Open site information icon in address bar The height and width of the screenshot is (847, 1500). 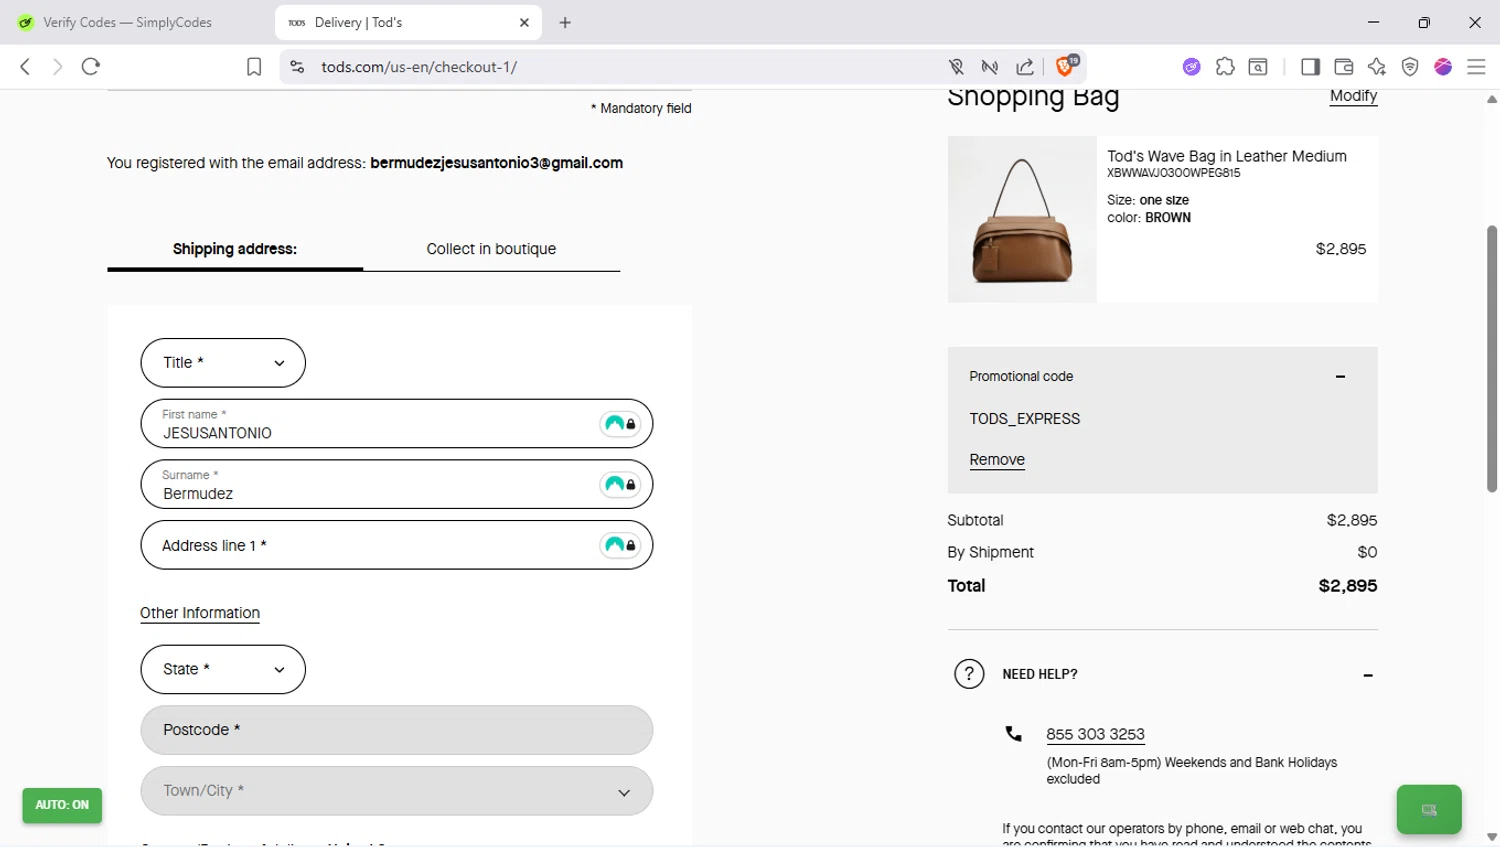(x=297, y=67)
